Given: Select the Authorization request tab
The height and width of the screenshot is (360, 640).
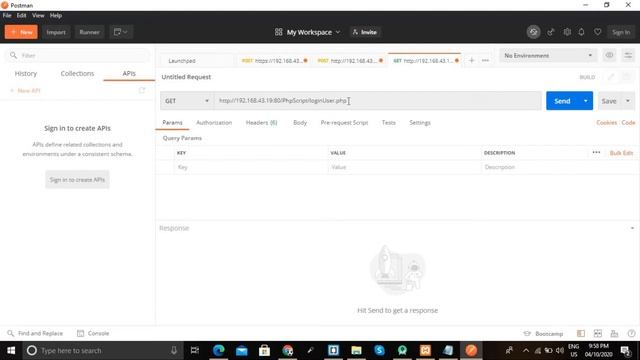Looking at the screenshot, I should (x=214, y=122).
